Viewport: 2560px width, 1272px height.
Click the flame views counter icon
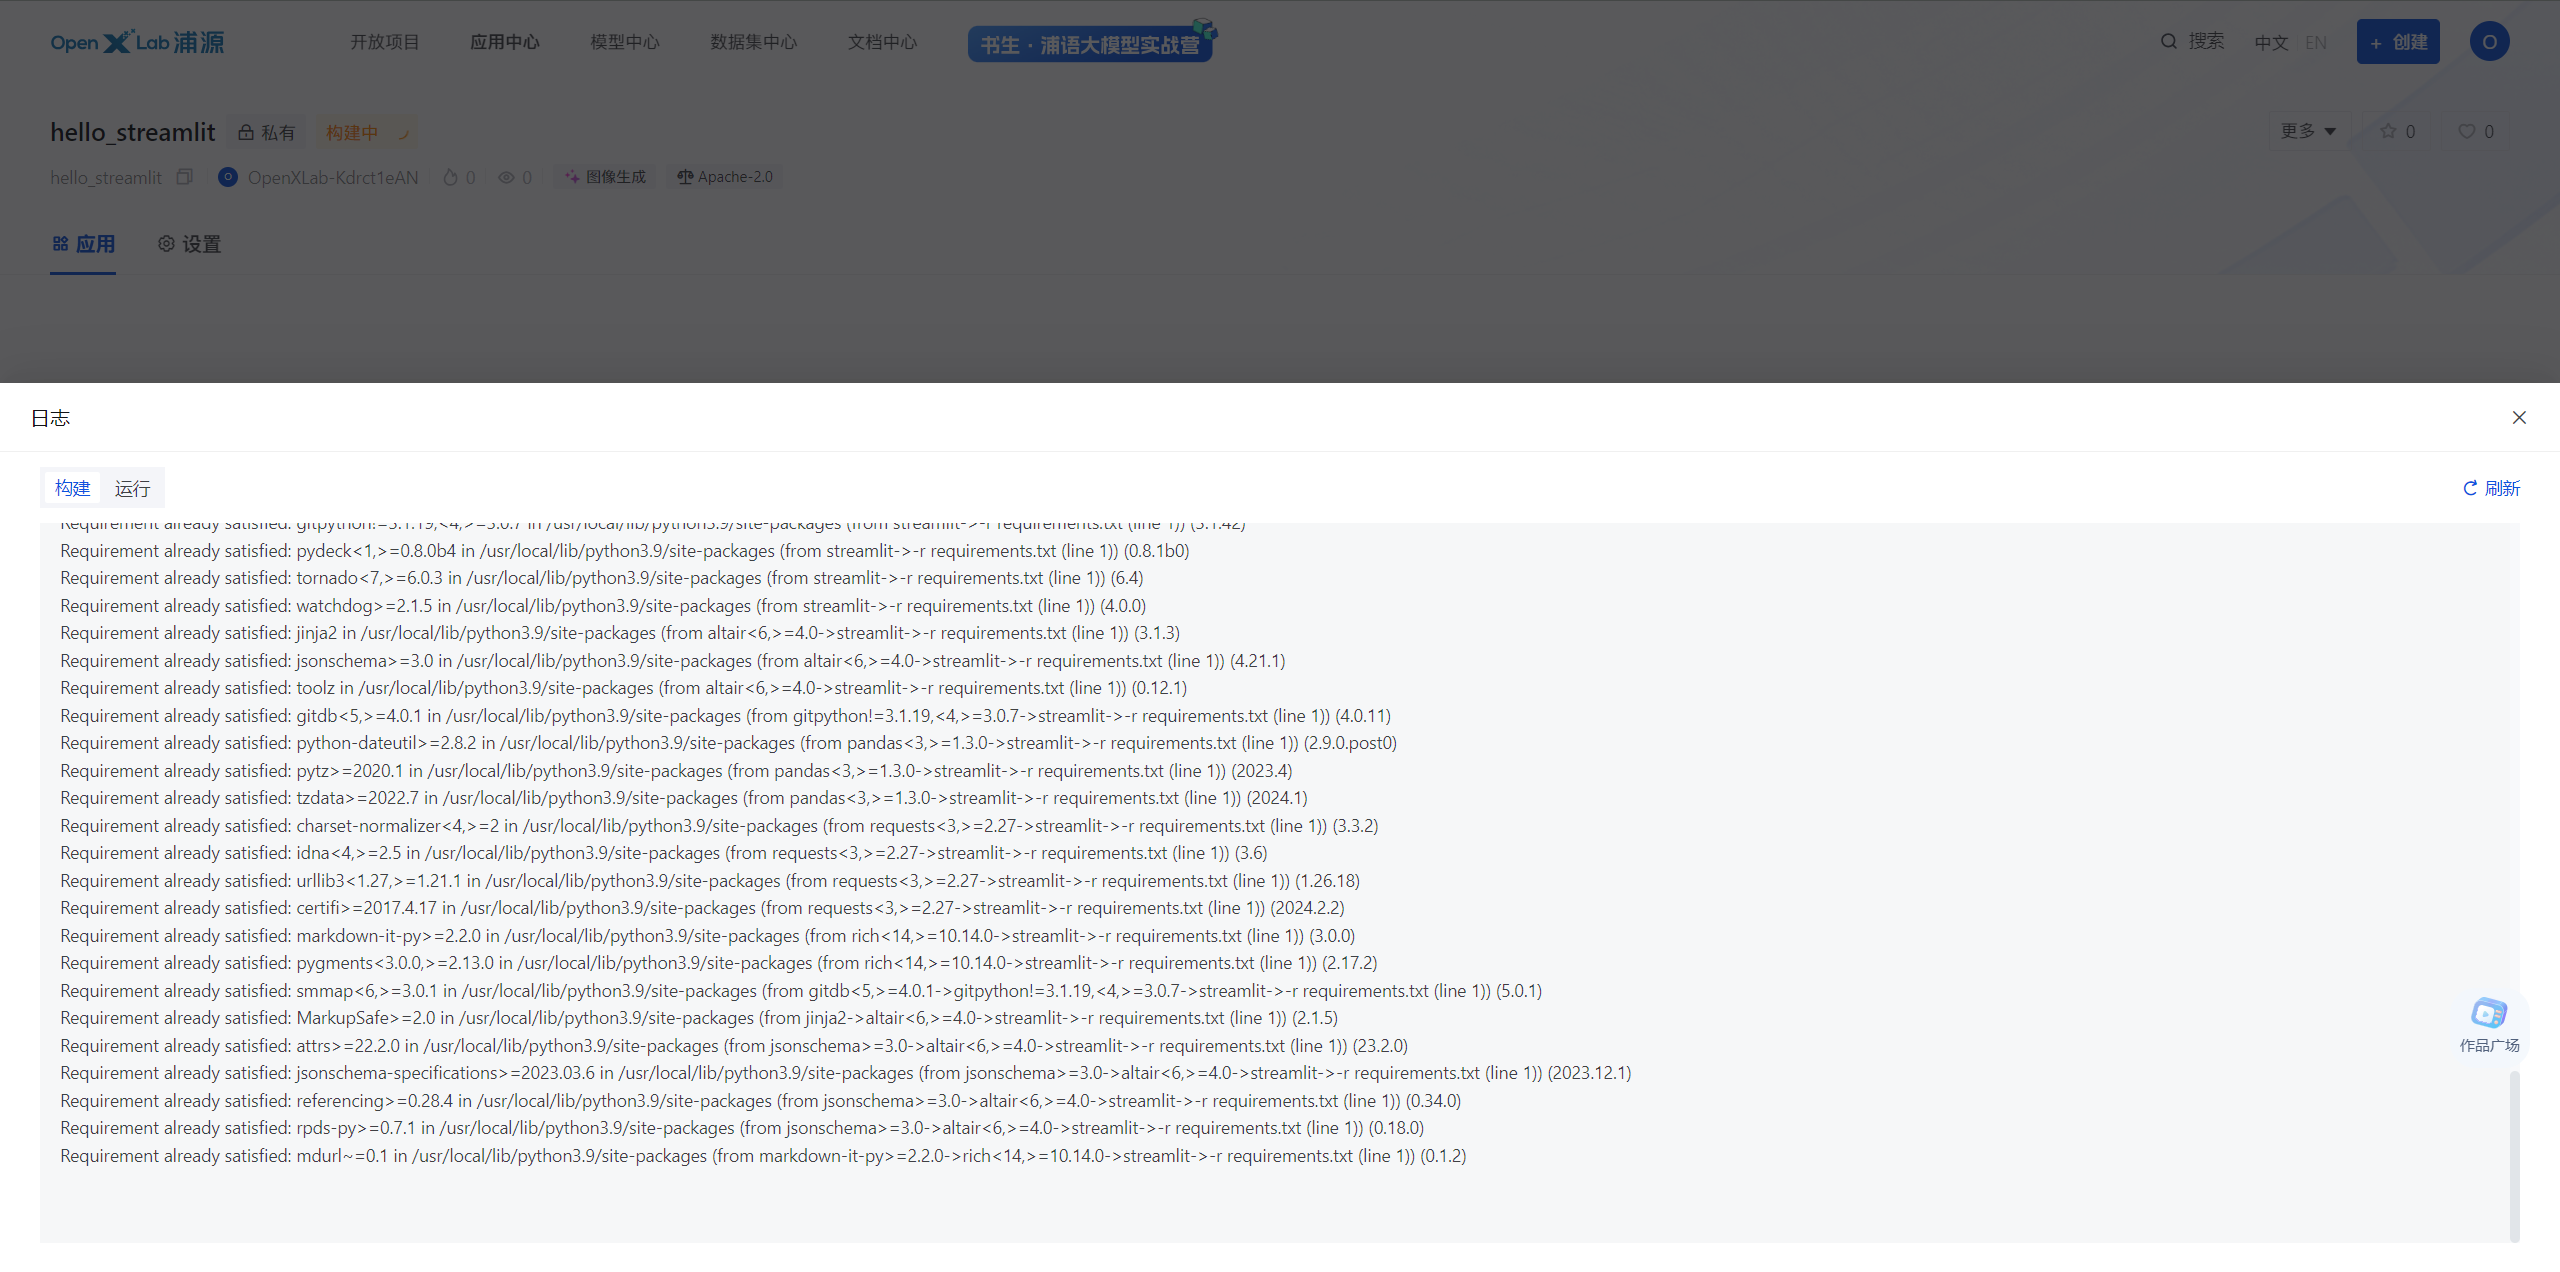pyautogui.click(x=450, y=177)
